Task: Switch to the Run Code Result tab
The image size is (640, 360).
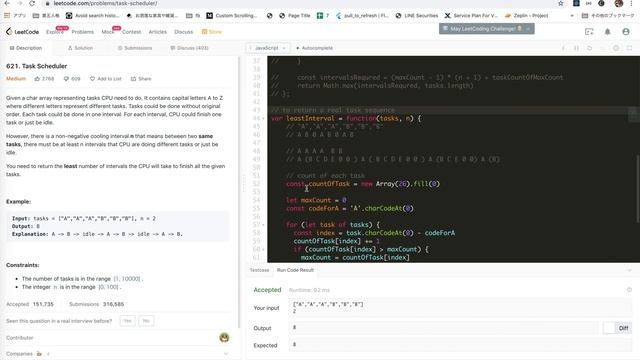Action: (x=295, y=270)
